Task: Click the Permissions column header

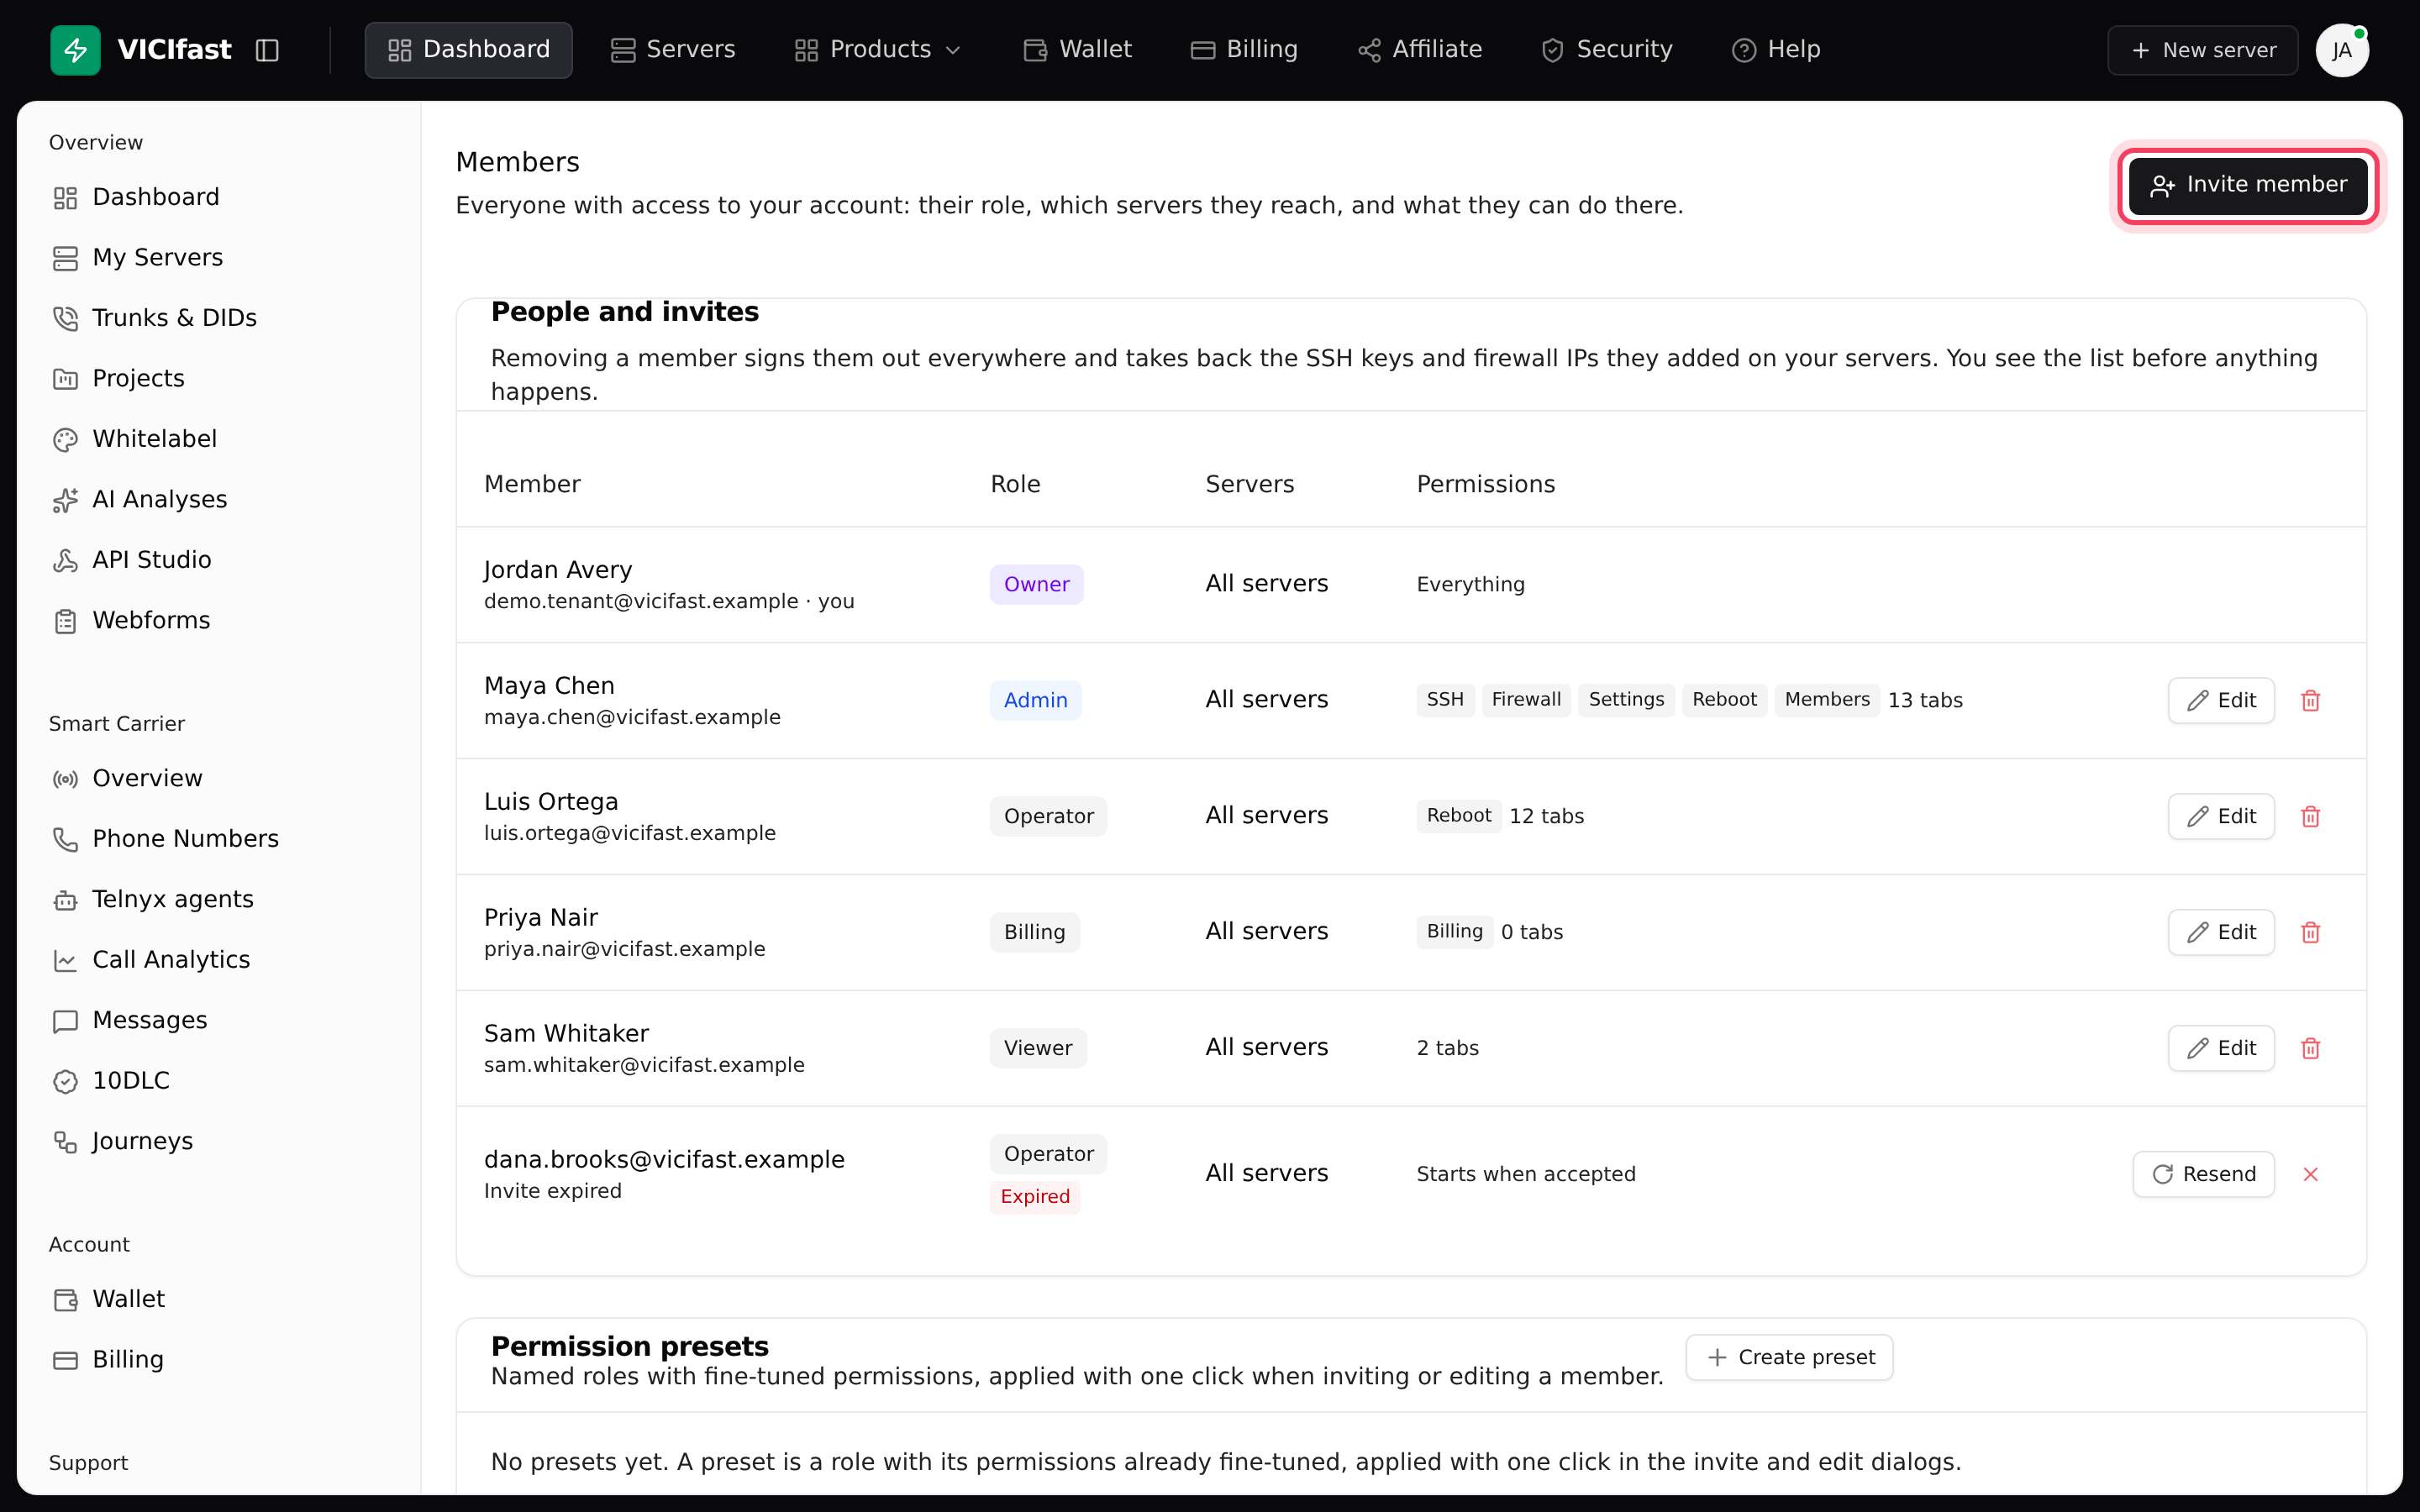Action: [1486, 484]
